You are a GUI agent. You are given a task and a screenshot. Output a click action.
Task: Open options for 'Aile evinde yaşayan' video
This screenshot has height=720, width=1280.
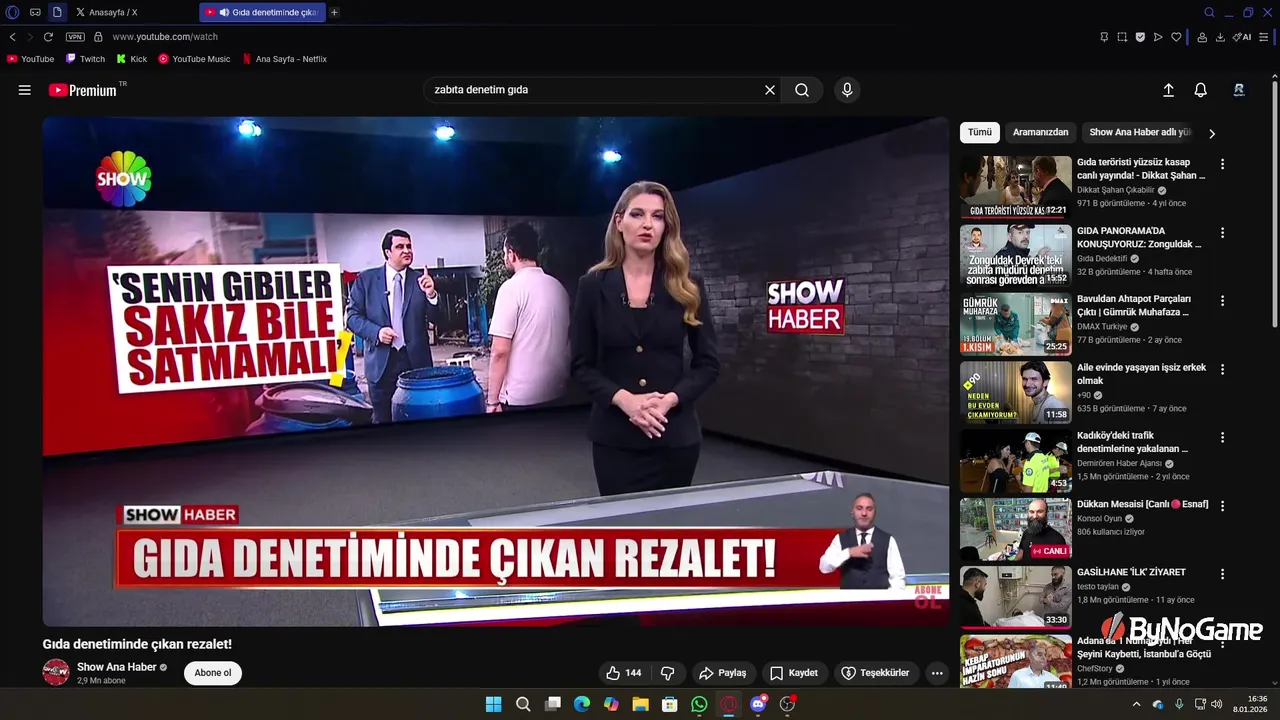pos(1222,369)
